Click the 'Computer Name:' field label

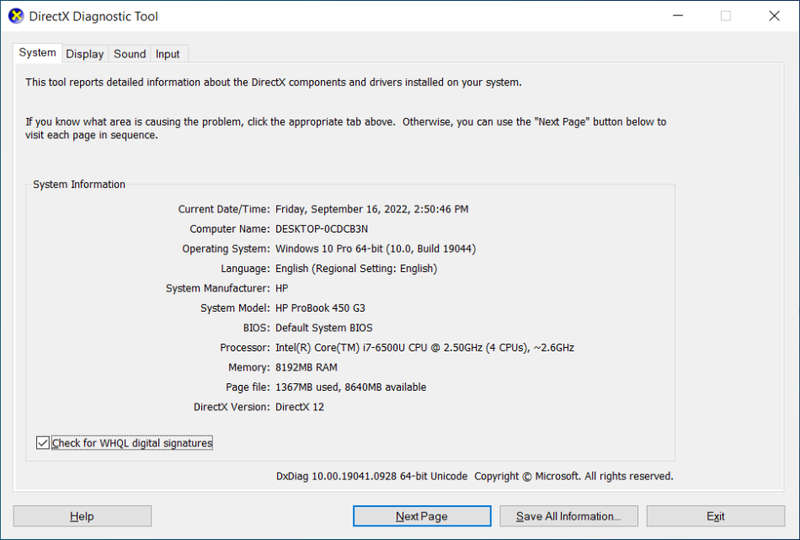pos(230,229)
